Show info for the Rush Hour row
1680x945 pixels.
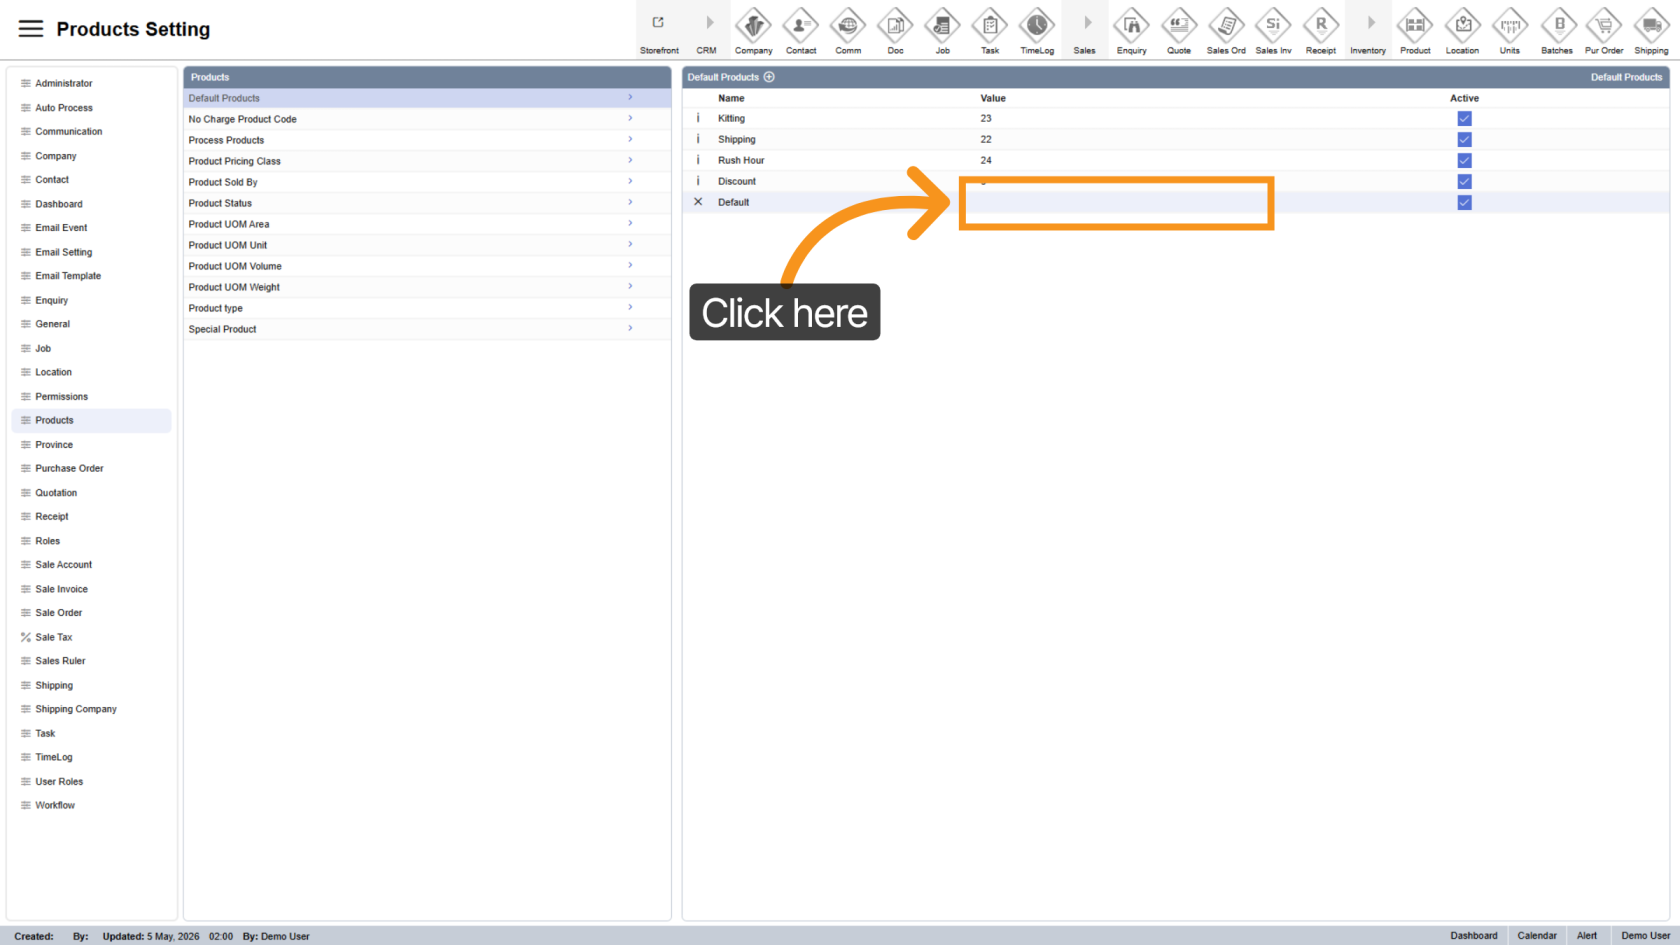[698, 160]
